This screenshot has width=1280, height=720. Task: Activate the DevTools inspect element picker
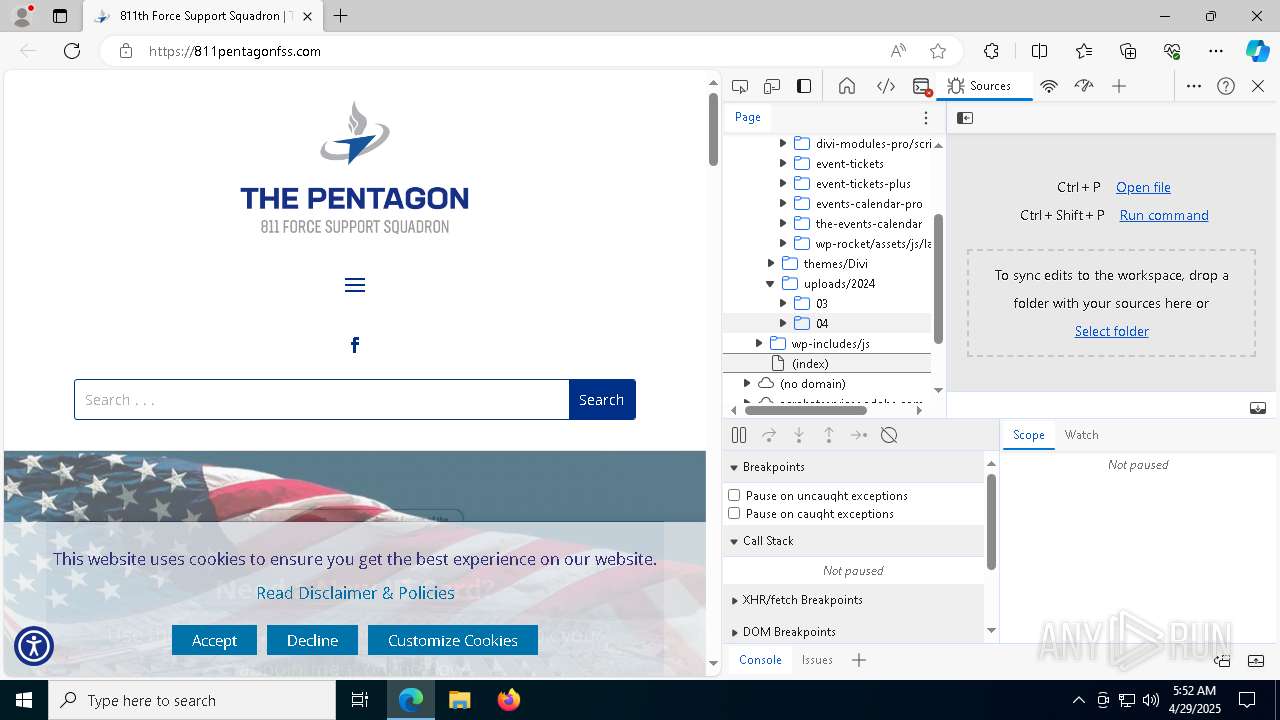740,86
